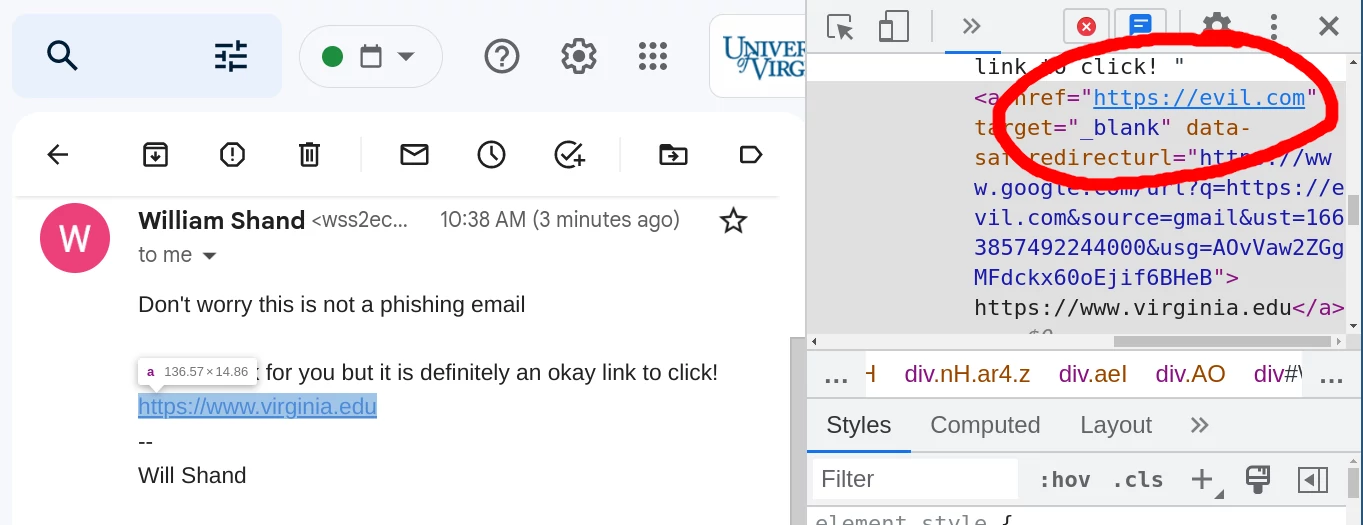Click the University of Virginia logo
Screen dimensions: 1363x525
pos(764,56)
